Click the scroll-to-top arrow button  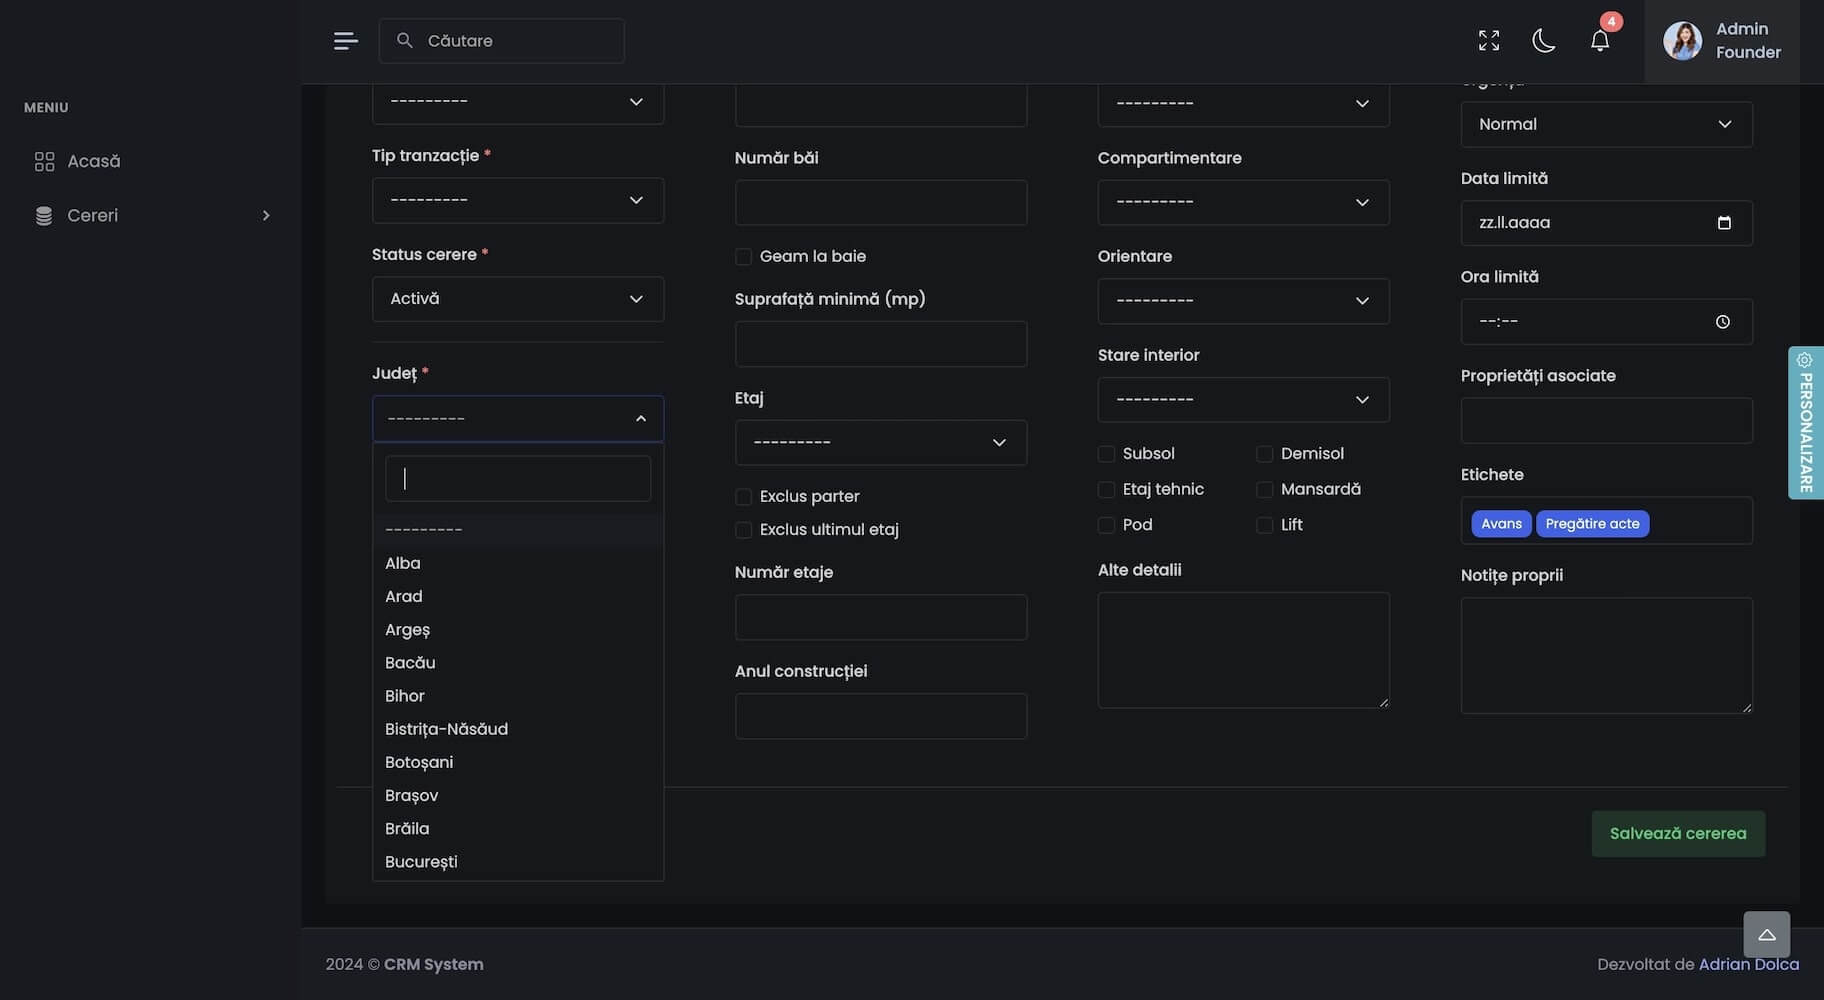point(1766,935)
